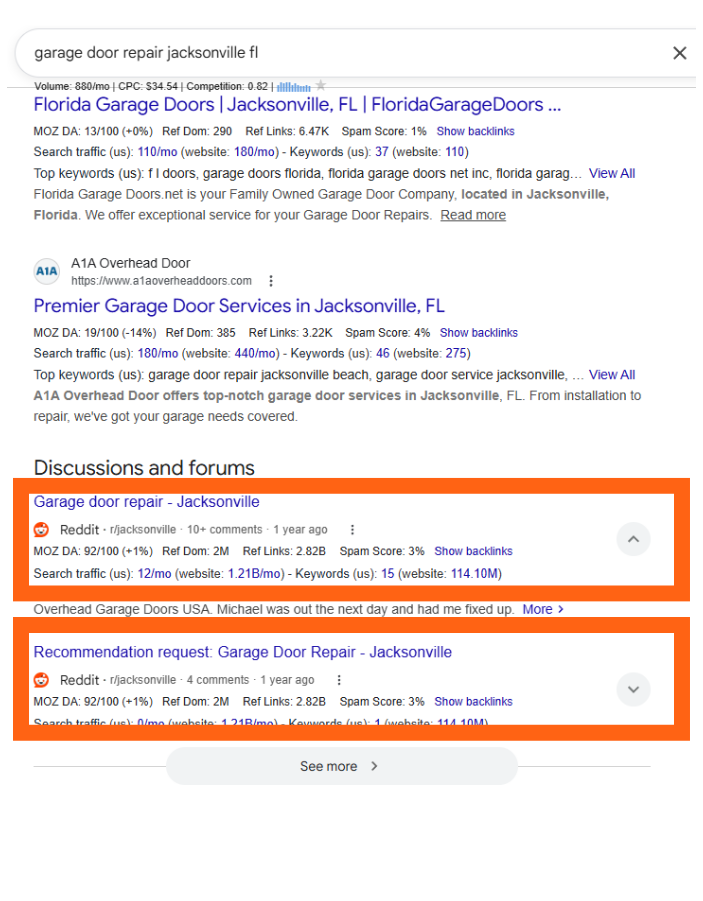Click the See more button
This screenshot has width=703, height=901.
pyautogui.click(x=342, y=767)
